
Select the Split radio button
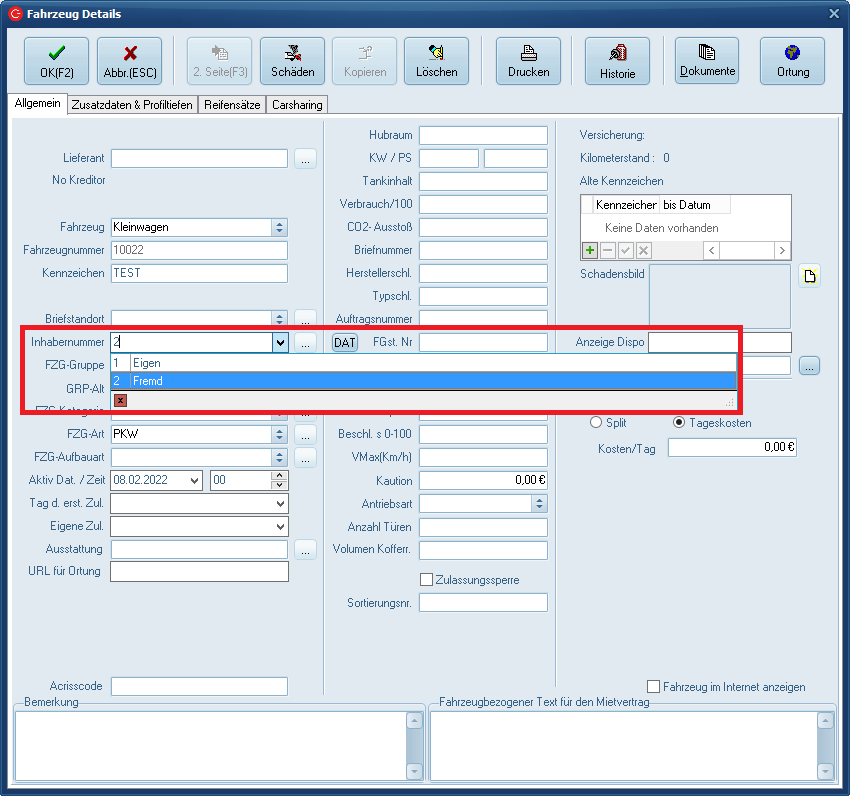click(x=597, y=423)
